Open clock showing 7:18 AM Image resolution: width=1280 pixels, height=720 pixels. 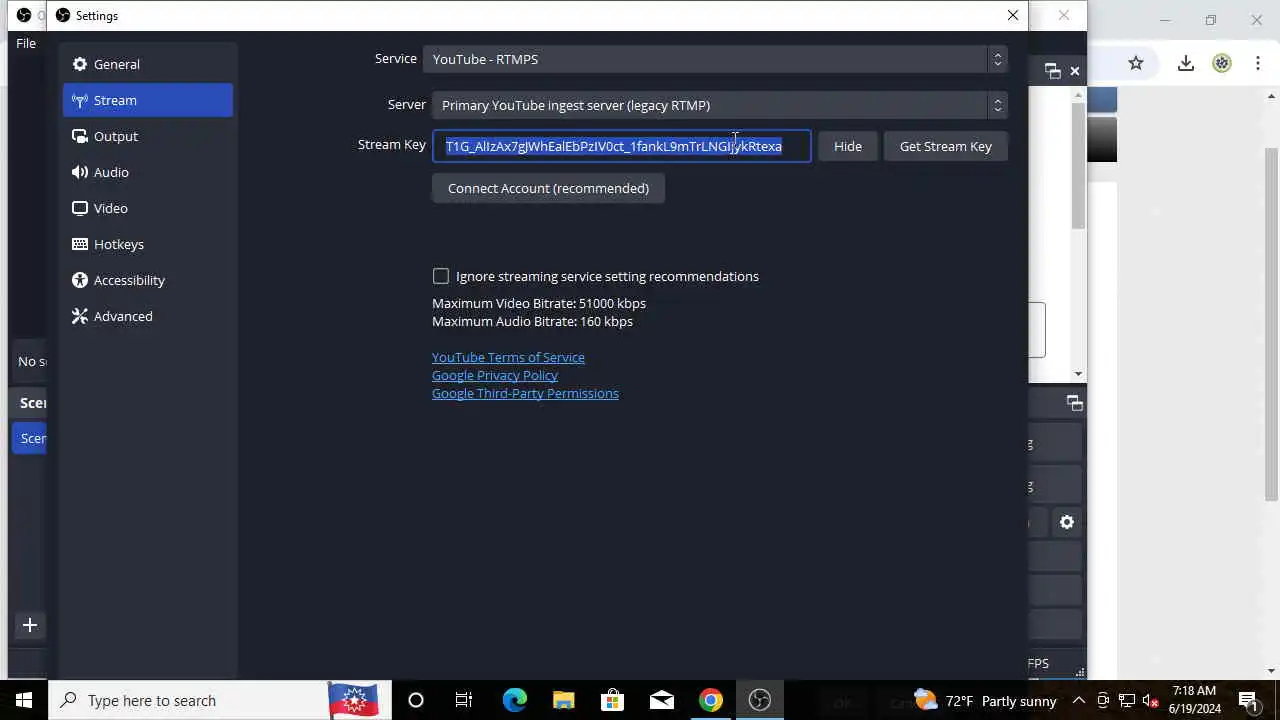1194,700
